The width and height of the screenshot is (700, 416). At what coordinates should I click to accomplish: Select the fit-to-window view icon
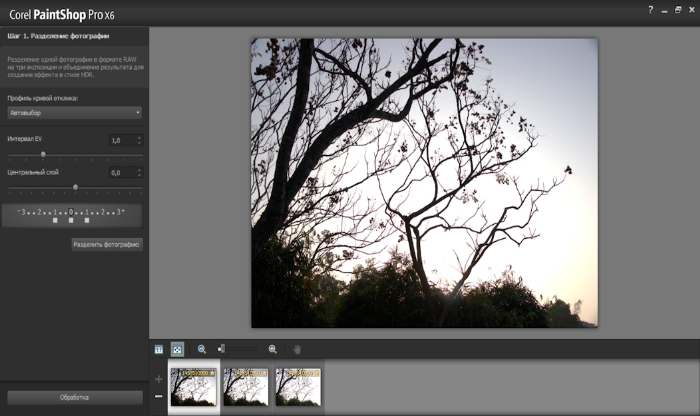[x=177, y=349]
